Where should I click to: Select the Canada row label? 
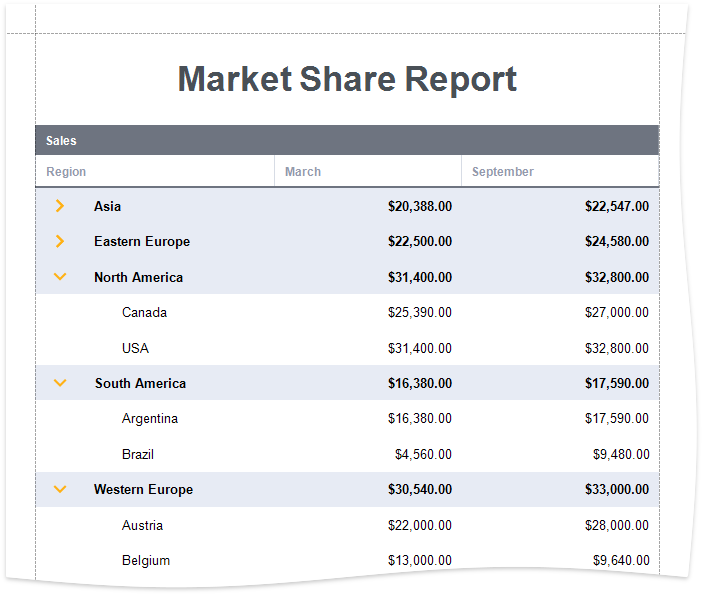tap(144, 313)
